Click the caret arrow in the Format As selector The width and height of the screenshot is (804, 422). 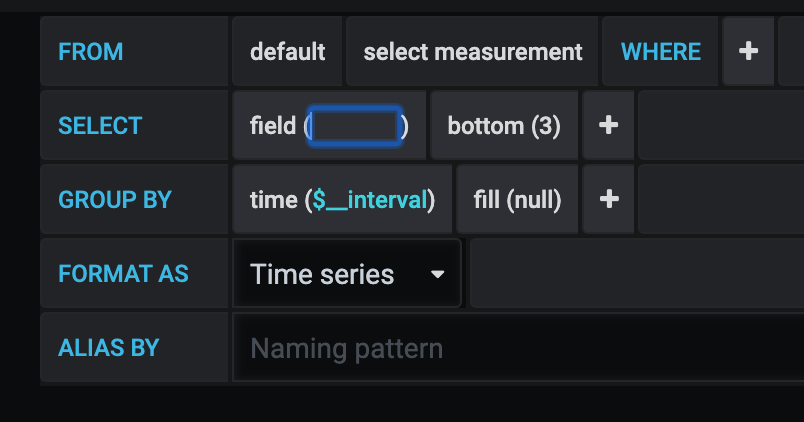437,274
